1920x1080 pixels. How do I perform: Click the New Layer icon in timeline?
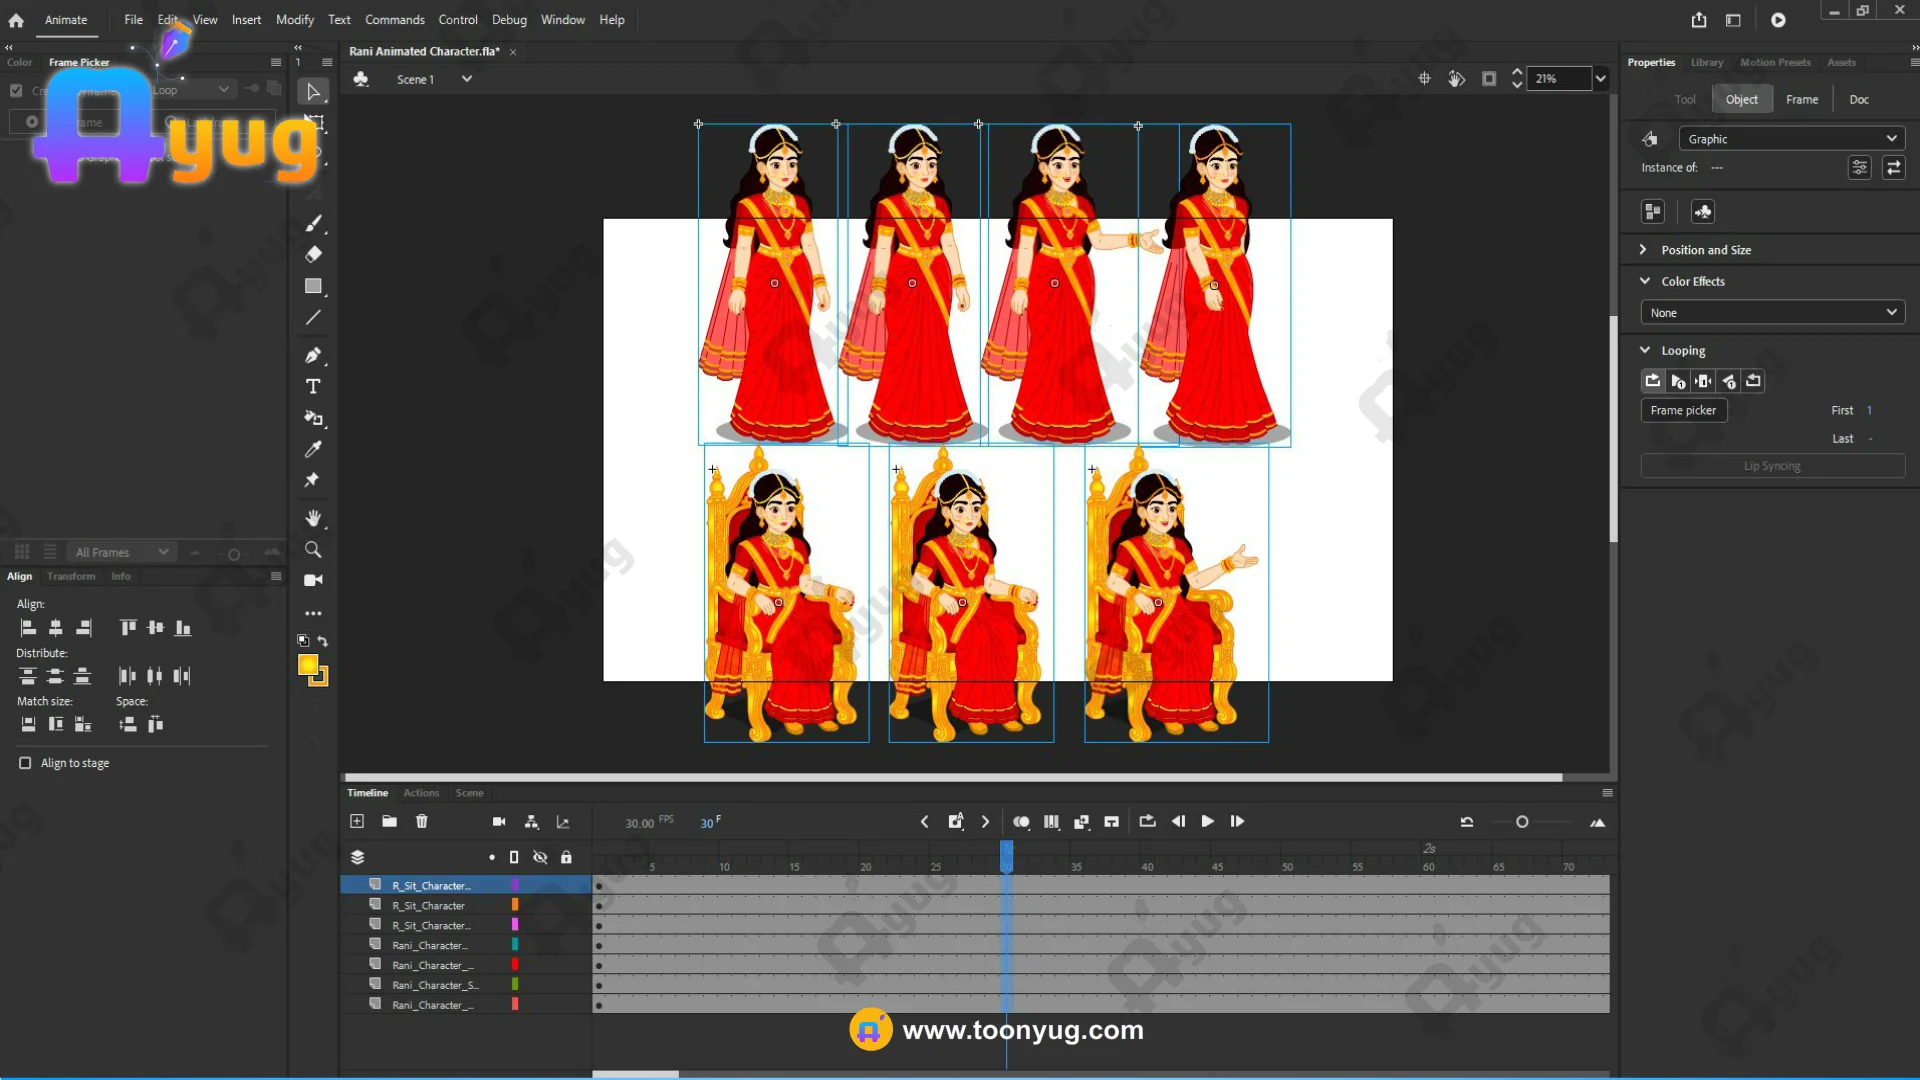tap(357, 821)
